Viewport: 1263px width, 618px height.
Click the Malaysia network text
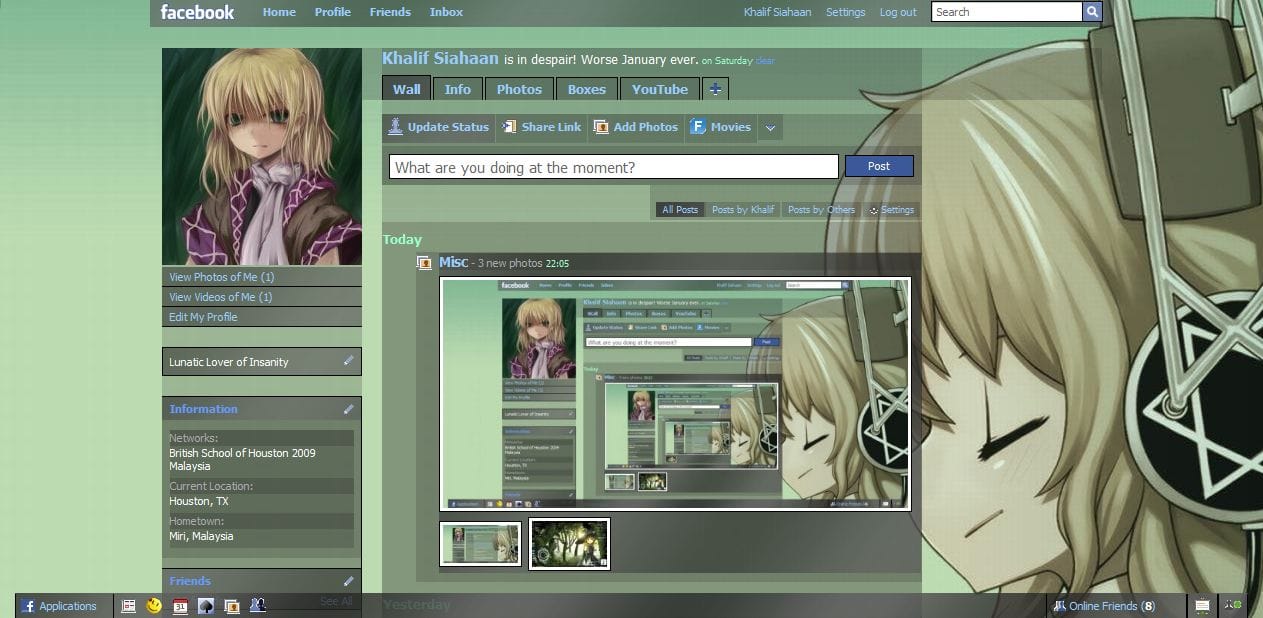tap(190, 466)
